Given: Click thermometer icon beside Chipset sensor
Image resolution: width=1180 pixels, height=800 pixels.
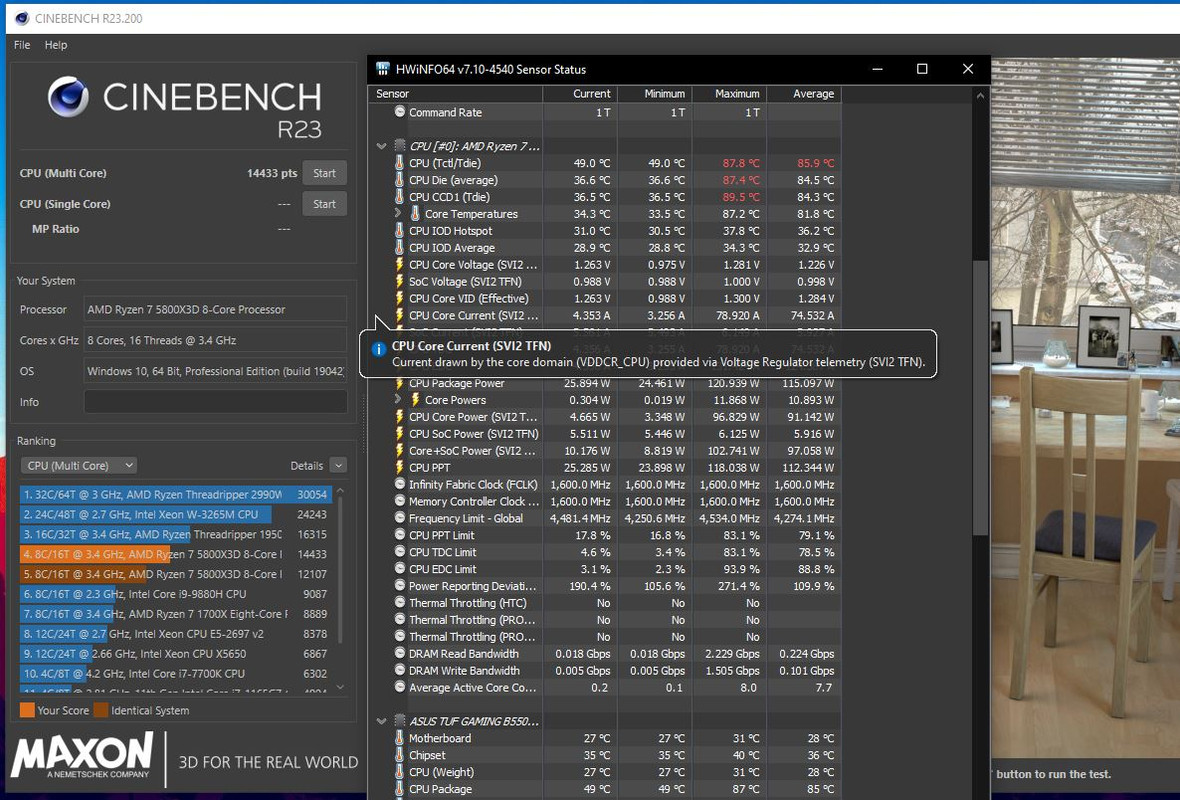Looking at the screenshot, I should coord(400,755).
